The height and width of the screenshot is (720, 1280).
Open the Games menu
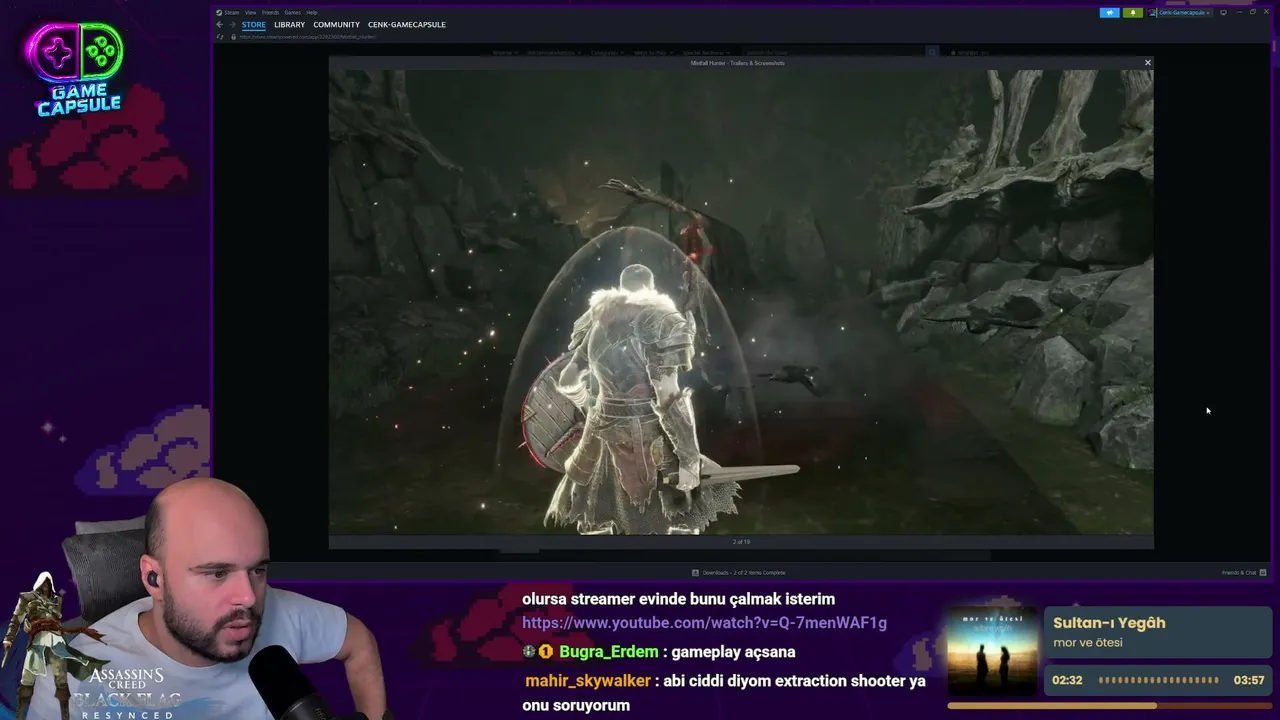tap(292, 12)
